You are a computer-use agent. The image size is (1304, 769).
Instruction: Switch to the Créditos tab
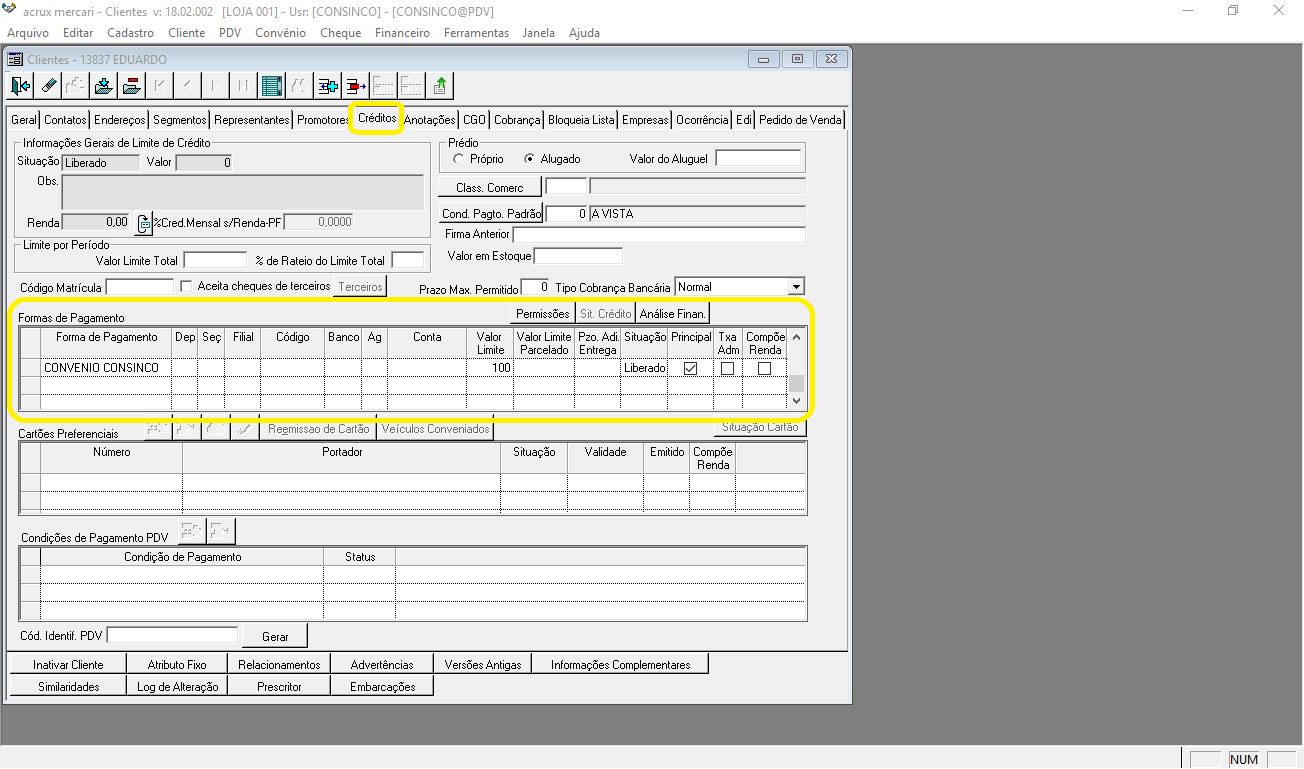(377, 118)
